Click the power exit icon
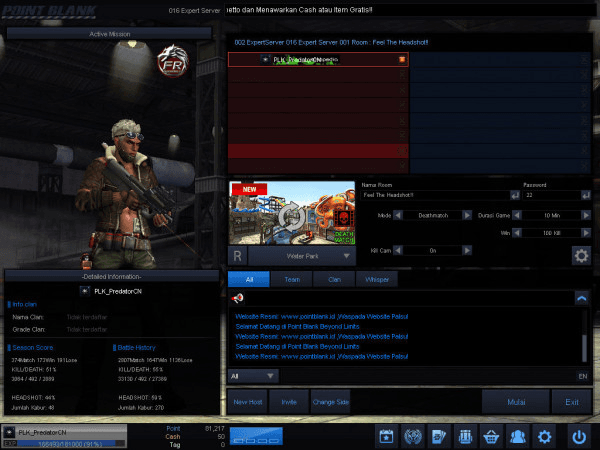 [578, 436]
